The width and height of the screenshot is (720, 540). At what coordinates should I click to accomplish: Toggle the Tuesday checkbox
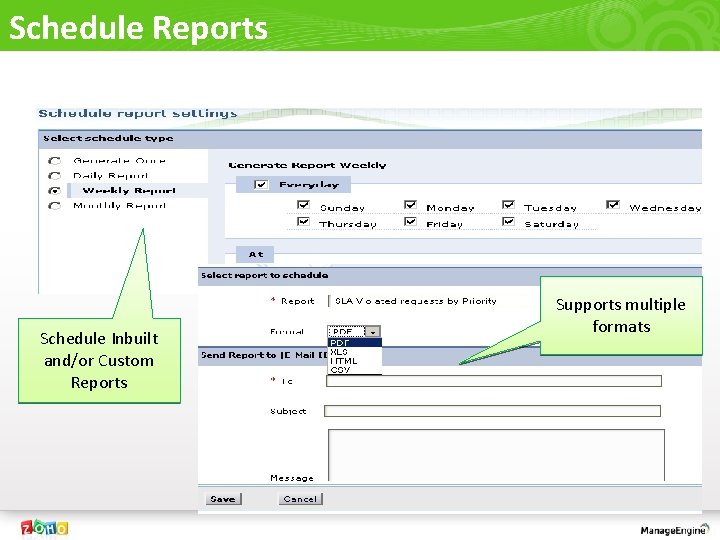508,205
